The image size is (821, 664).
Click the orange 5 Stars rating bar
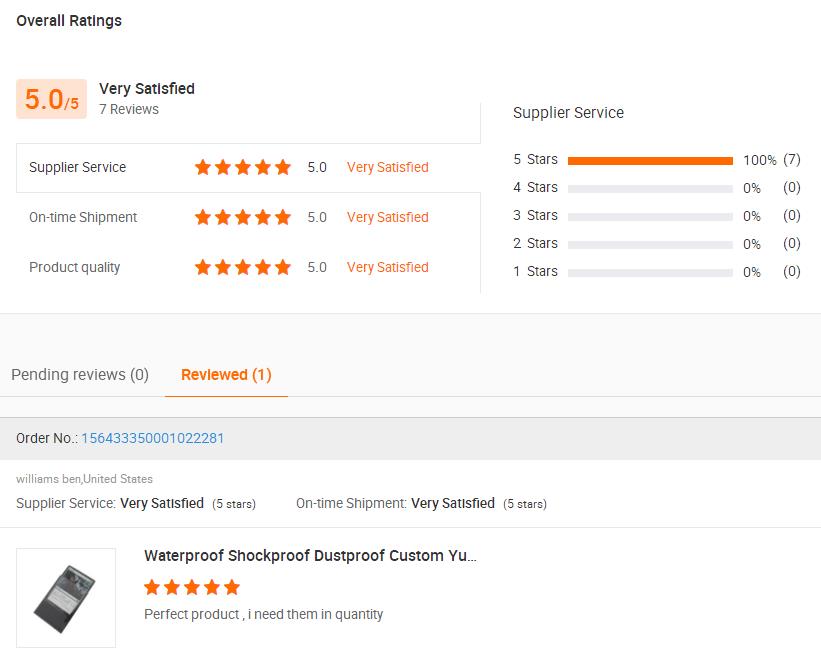650,160
